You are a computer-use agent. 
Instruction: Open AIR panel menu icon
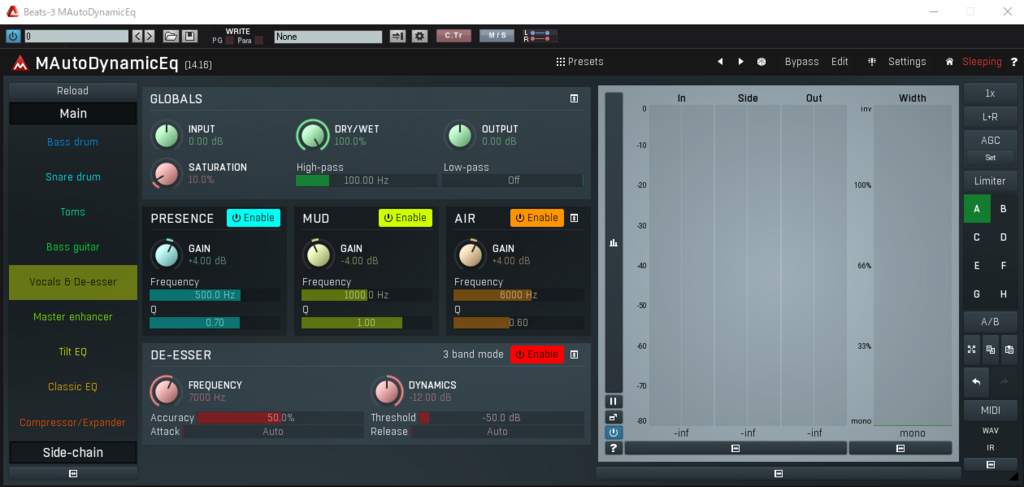coord(574,218)
